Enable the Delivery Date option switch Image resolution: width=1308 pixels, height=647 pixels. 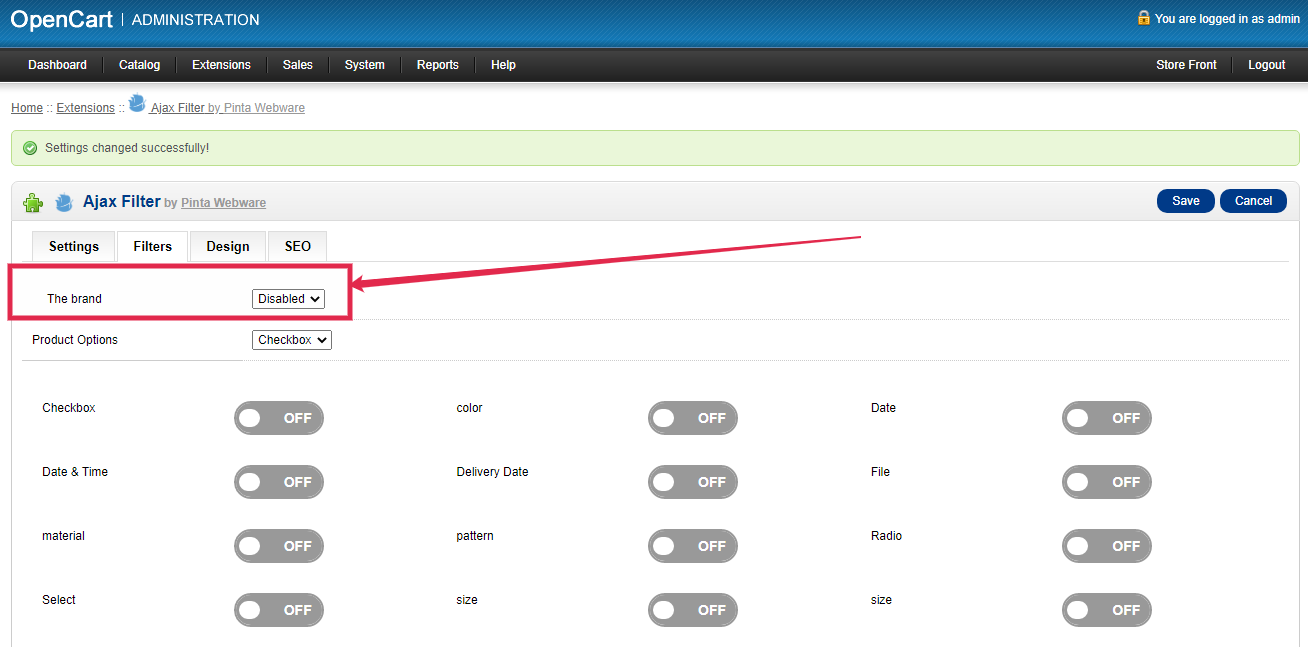pos(692,482)
